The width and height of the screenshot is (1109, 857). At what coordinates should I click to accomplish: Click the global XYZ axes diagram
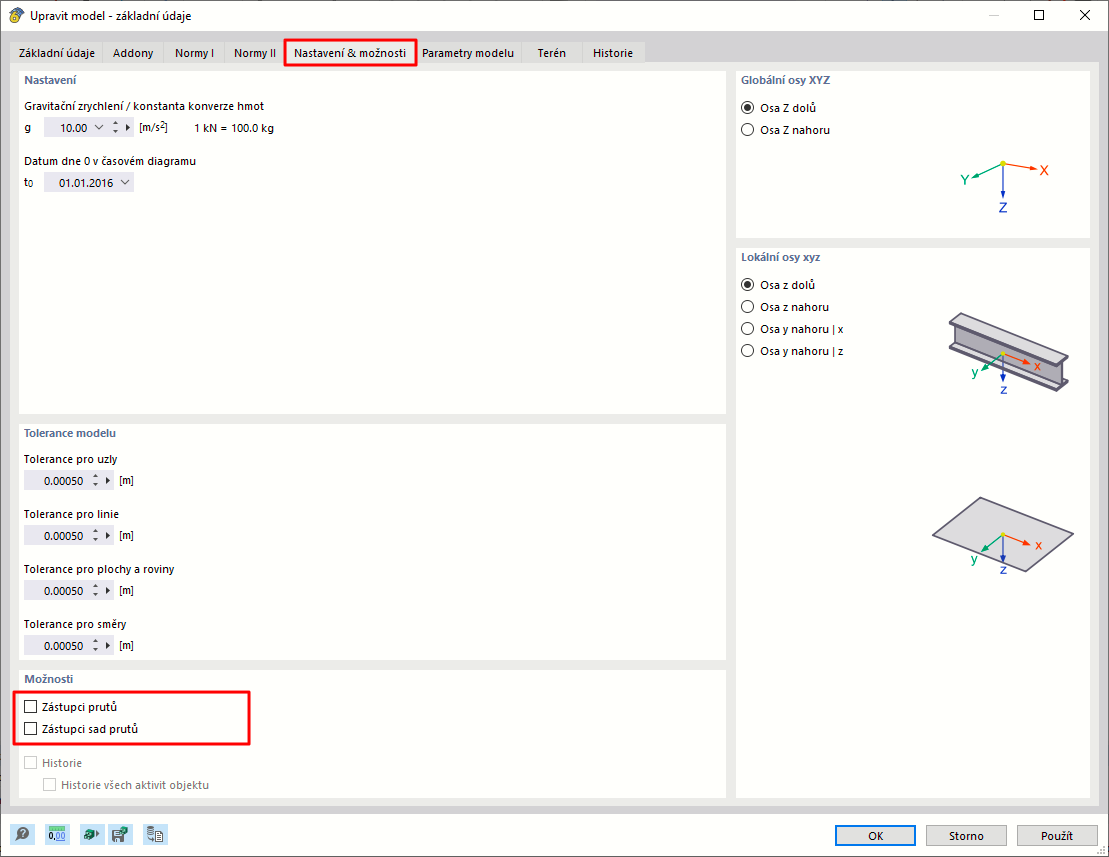1003,186
